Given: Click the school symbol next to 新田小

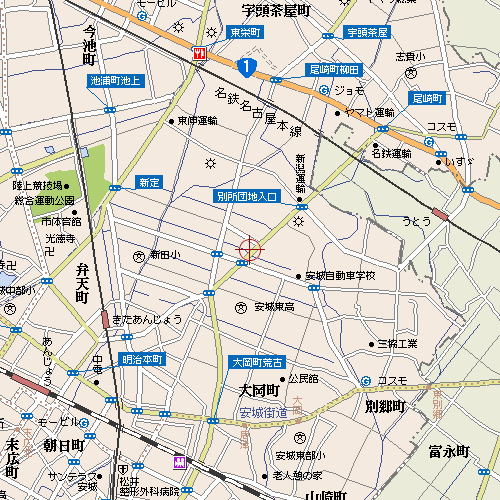Looking at the screenshot, I should (139, 257).
